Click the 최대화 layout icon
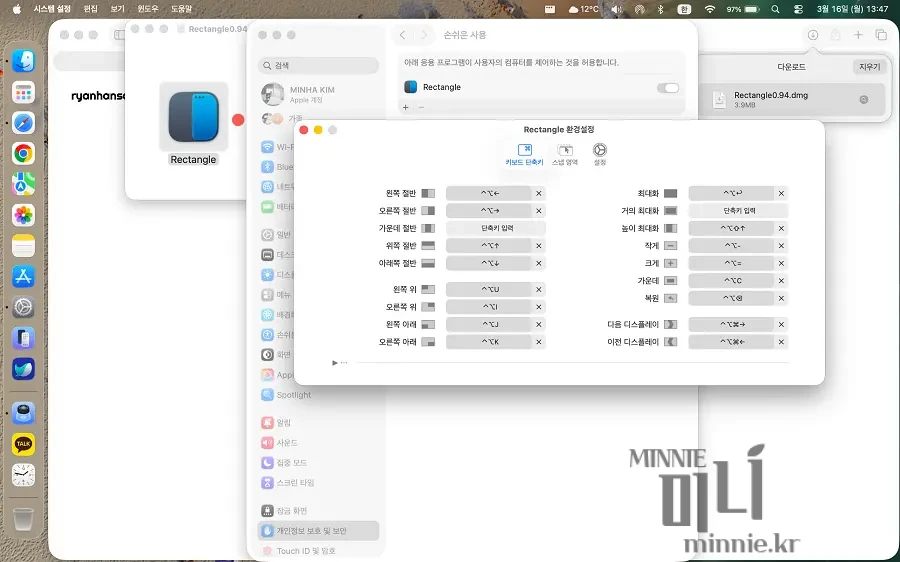Viewport: 900px width, 562px height. pyautogui.click(x=670, y=193)
